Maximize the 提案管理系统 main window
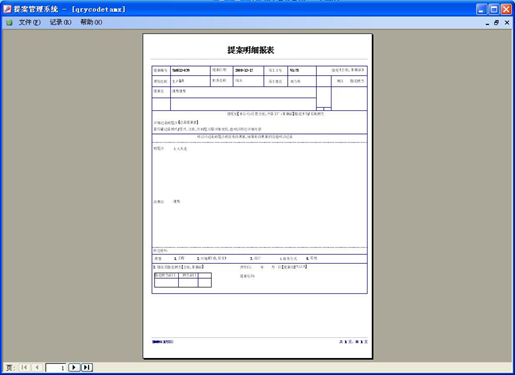 494,9
